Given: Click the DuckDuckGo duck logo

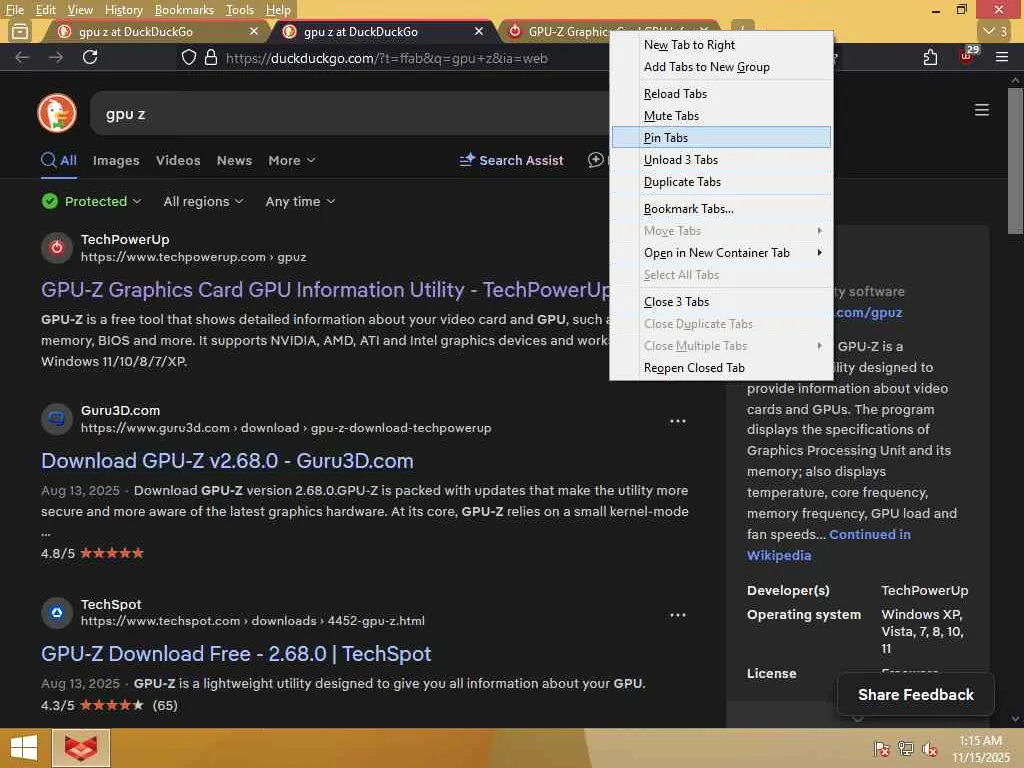Looking at the screenshot, I should click(57, 113).
